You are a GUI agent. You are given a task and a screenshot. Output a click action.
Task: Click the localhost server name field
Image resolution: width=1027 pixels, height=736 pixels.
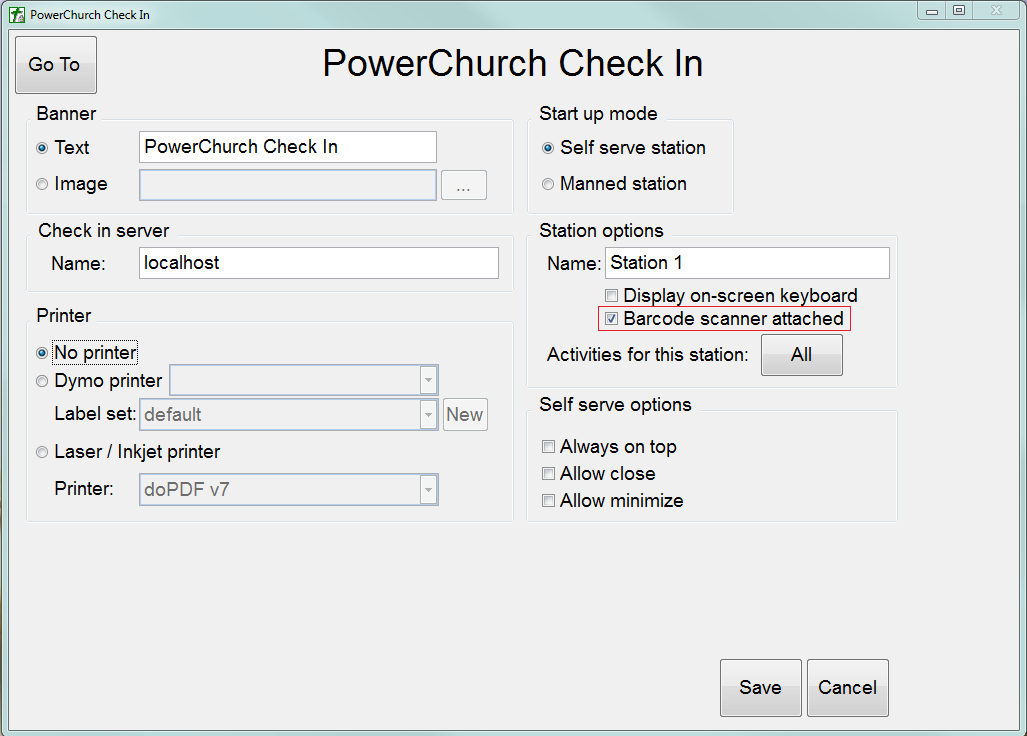click(x=318, y=263)
